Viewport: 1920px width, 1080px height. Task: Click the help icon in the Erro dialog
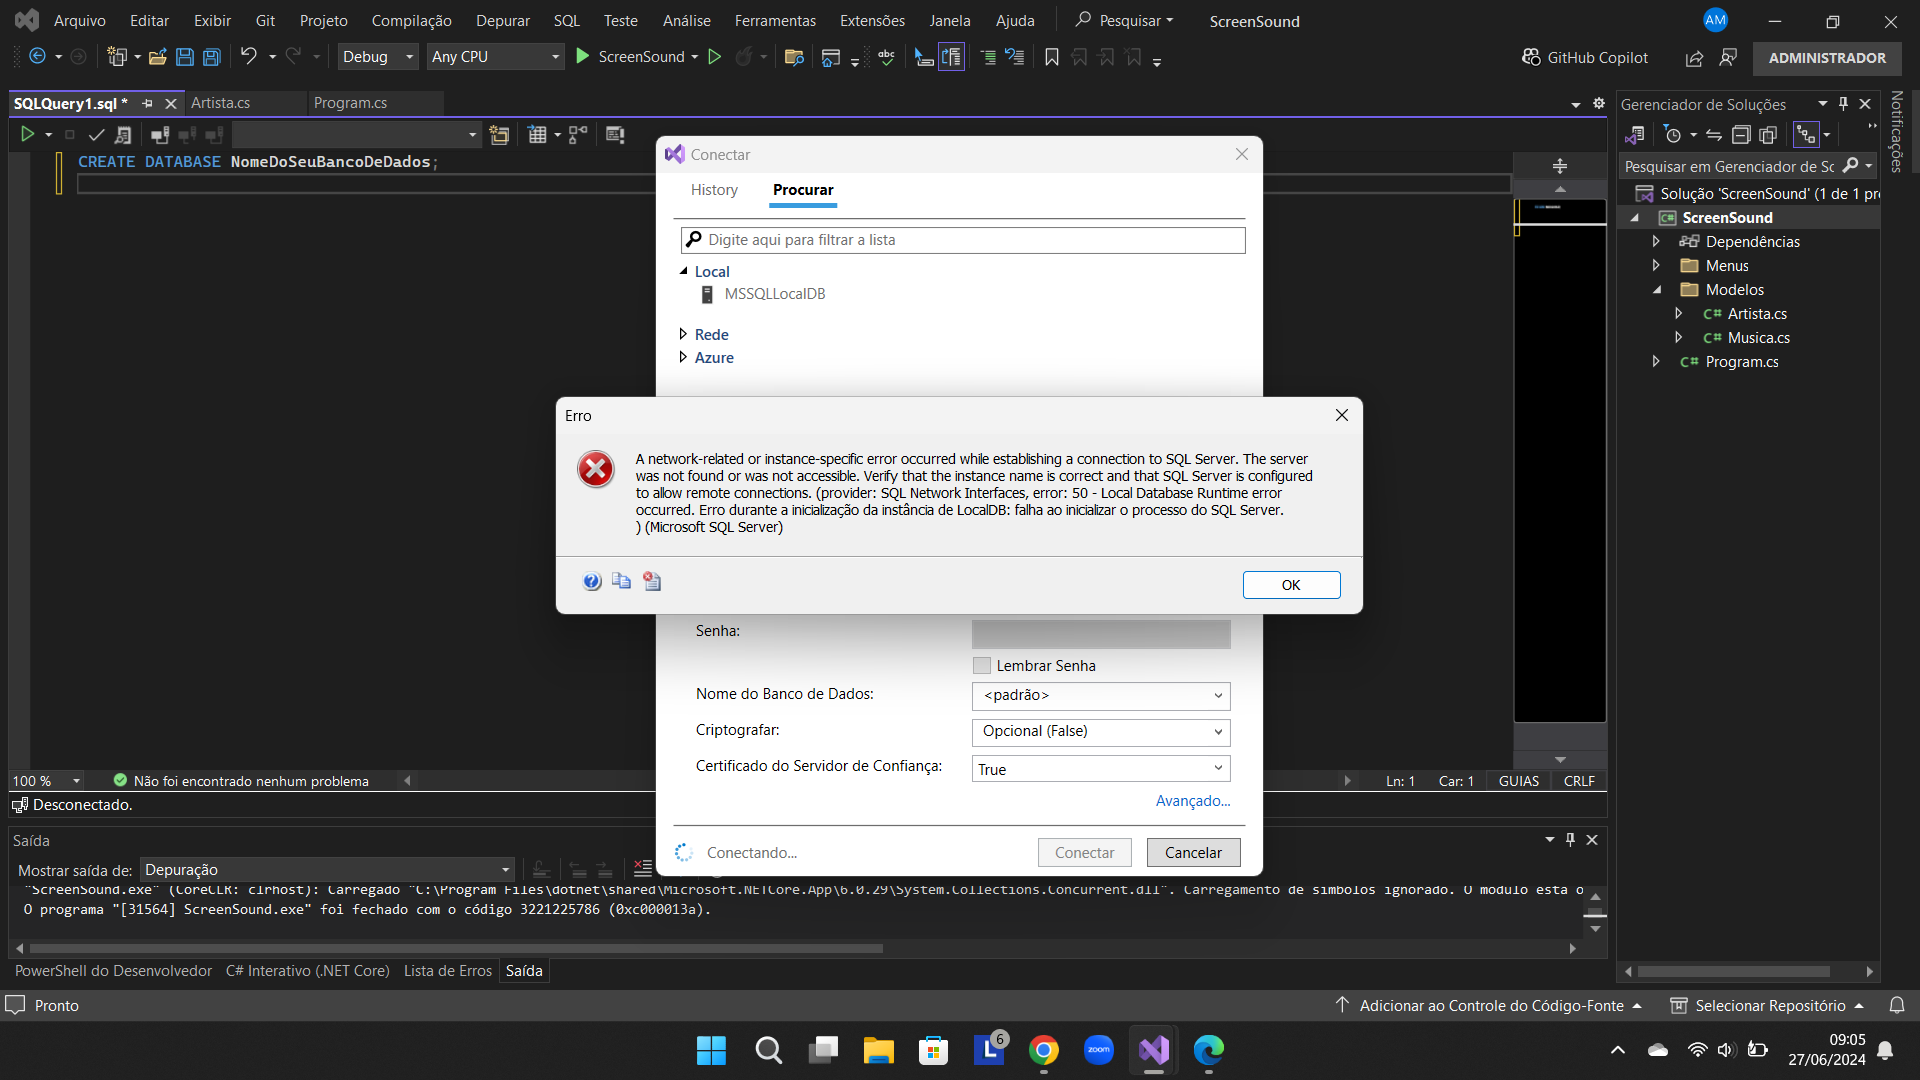[592, 581]
